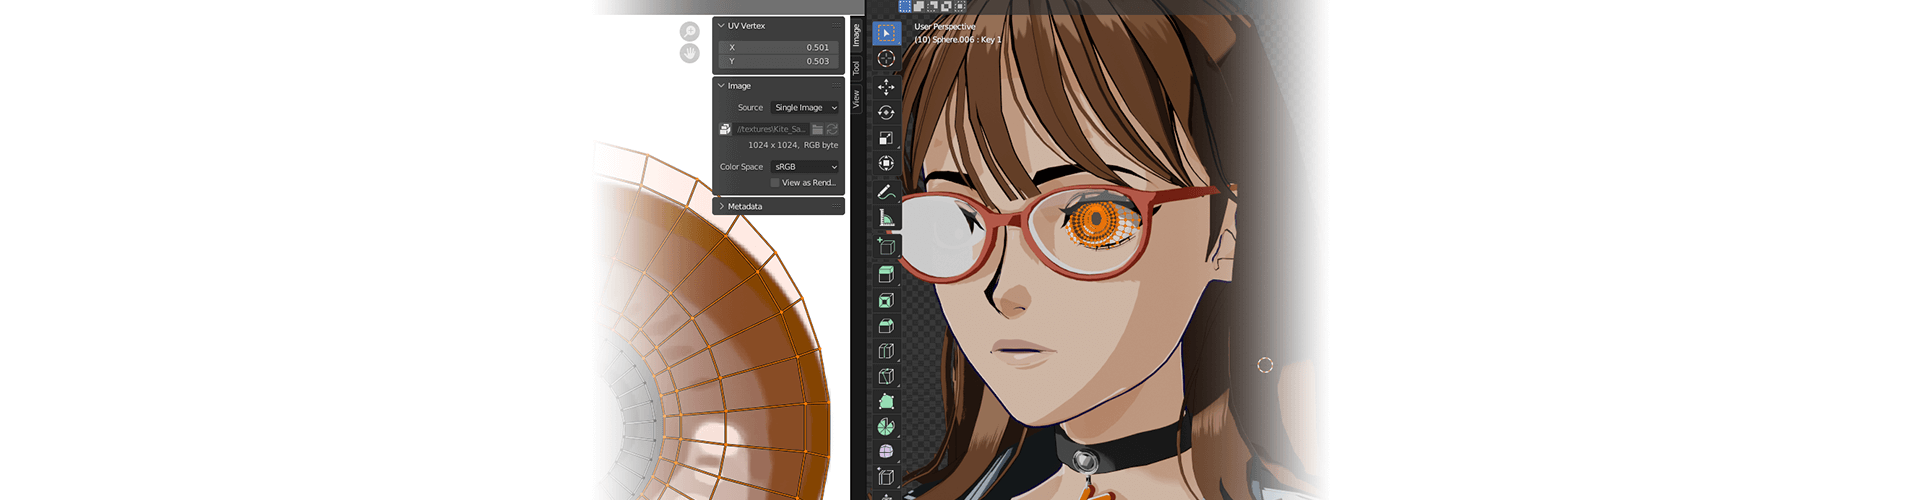Set selection mode to new selection
Viewport: 1920px width, 500px height.
click(x=905, y=6)
